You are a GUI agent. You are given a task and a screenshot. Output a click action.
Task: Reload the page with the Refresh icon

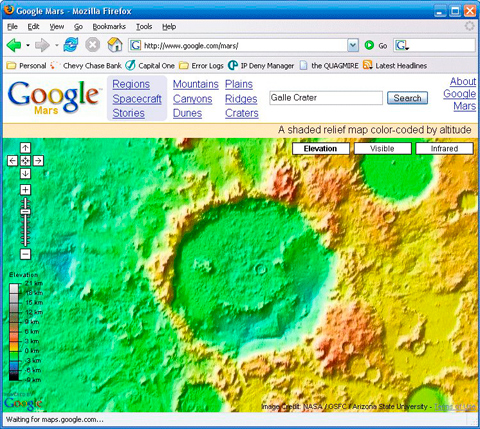coord(71,45)
